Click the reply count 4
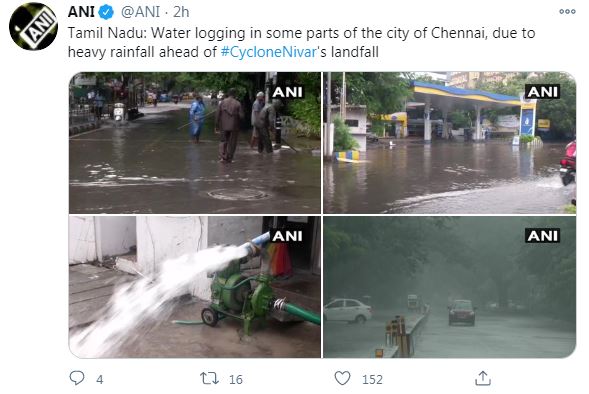The image size is (589, 394). pos(100,379)
